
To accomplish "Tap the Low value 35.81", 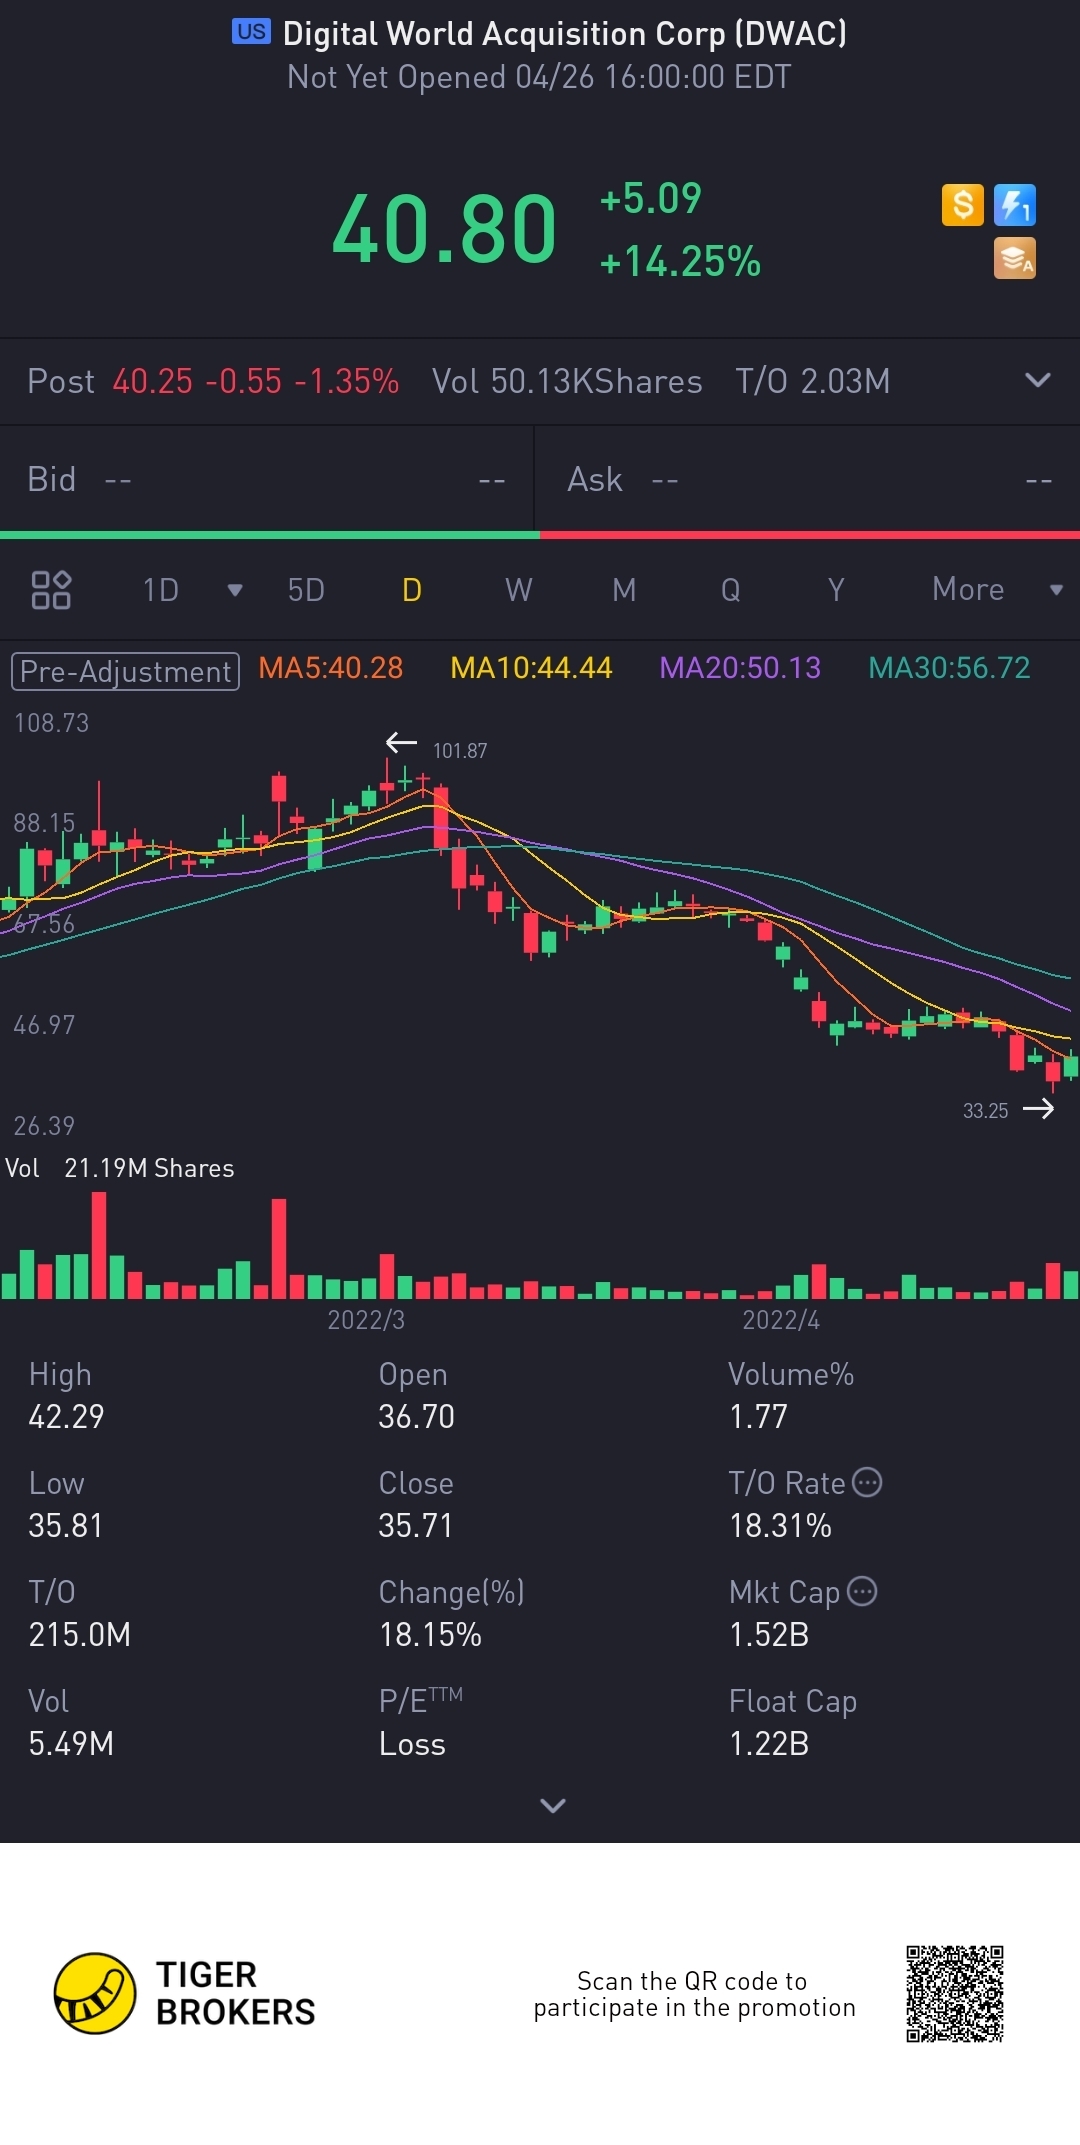I will coord(65,1526).
